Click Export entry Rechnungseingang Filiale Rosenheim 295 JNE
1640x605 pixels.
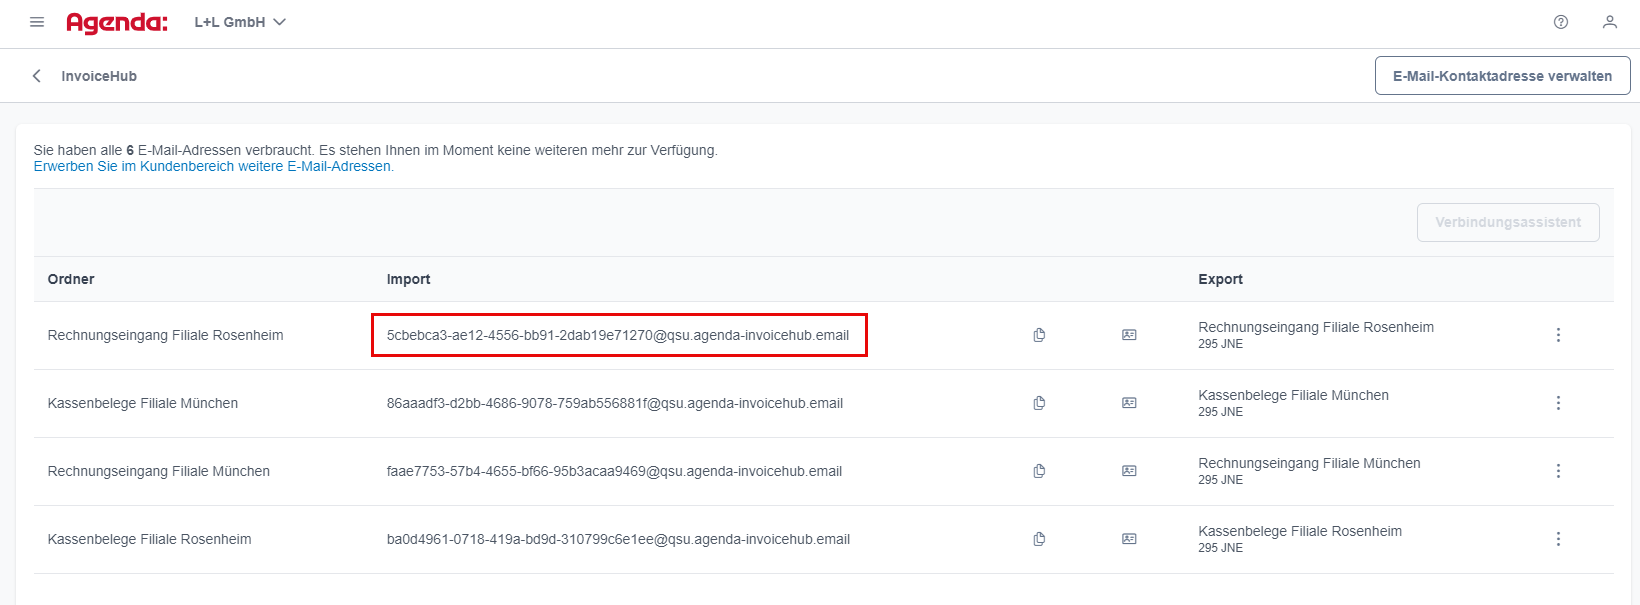click(x=1316, y=335)
